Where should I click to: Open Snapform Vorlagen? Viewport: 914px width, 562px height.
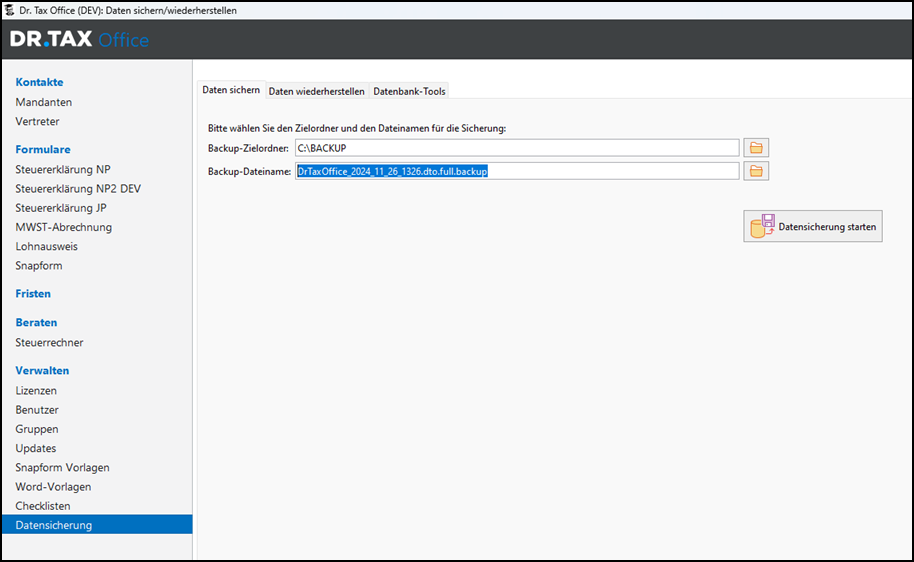62,467
